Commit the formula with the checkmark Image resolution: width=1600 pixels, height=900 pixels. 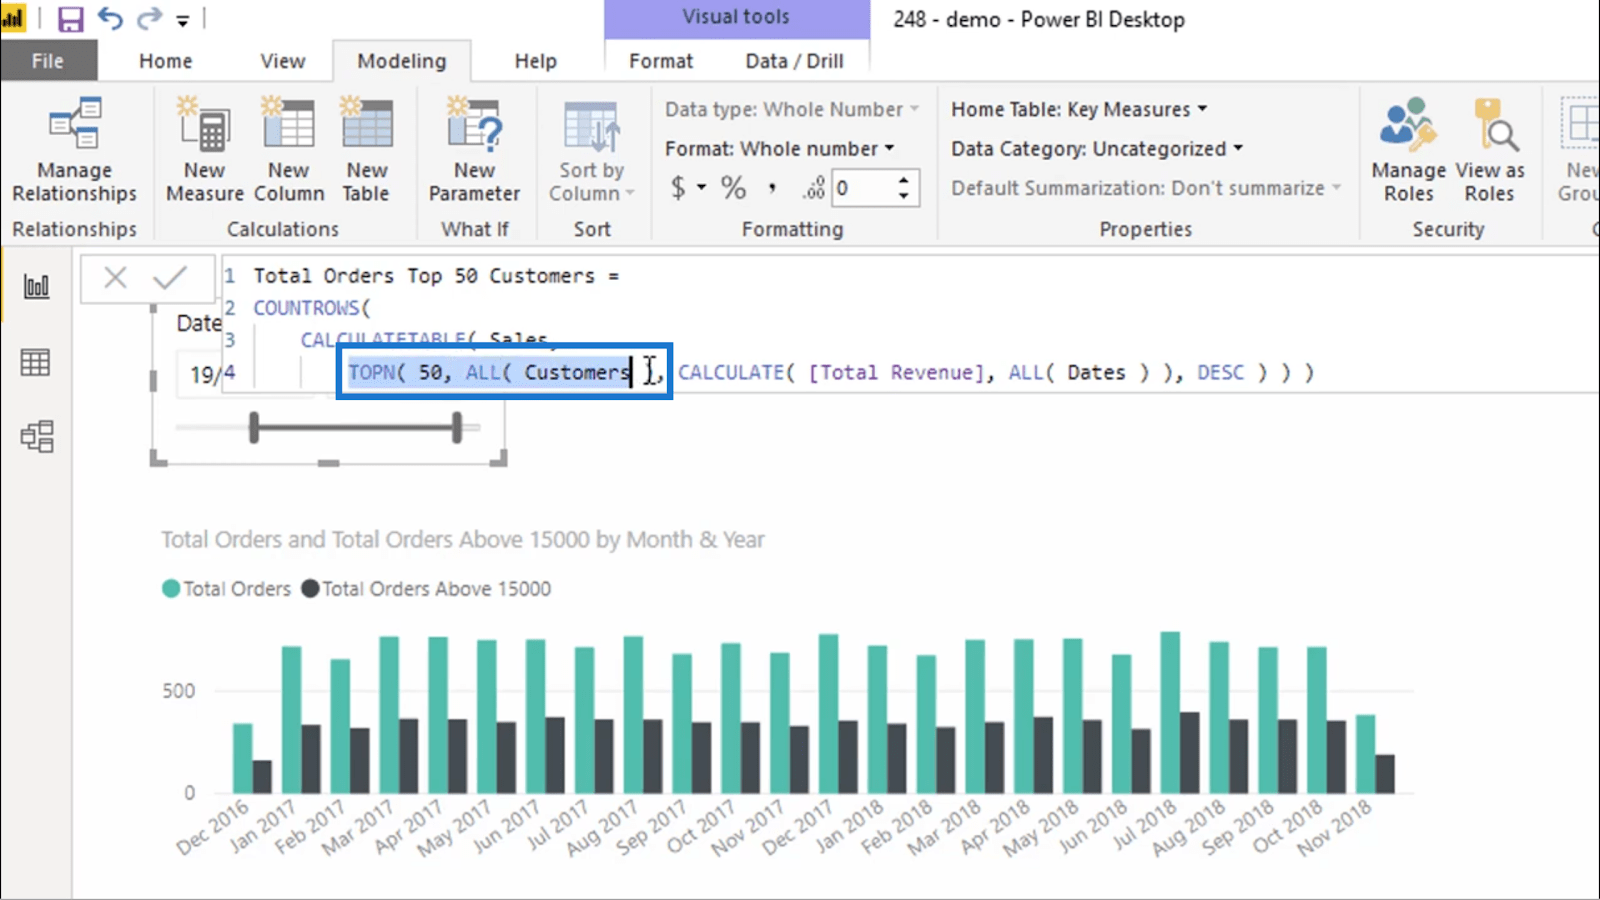(170, 278)
